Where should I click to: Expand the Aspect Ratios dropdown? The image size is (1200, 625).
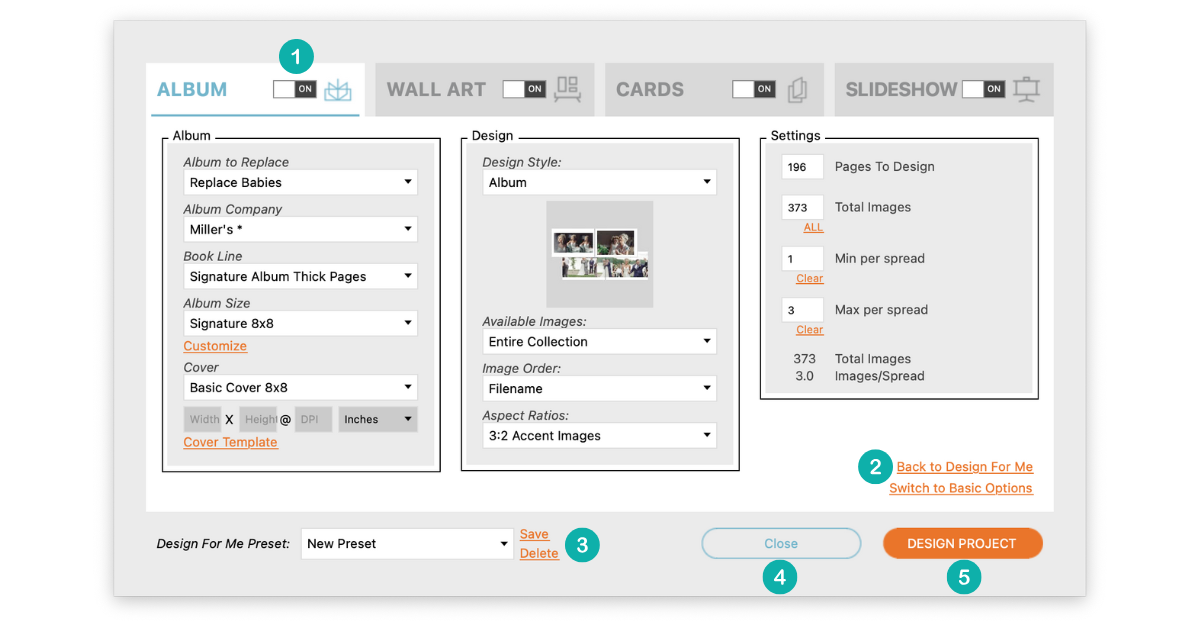point(600,435)
